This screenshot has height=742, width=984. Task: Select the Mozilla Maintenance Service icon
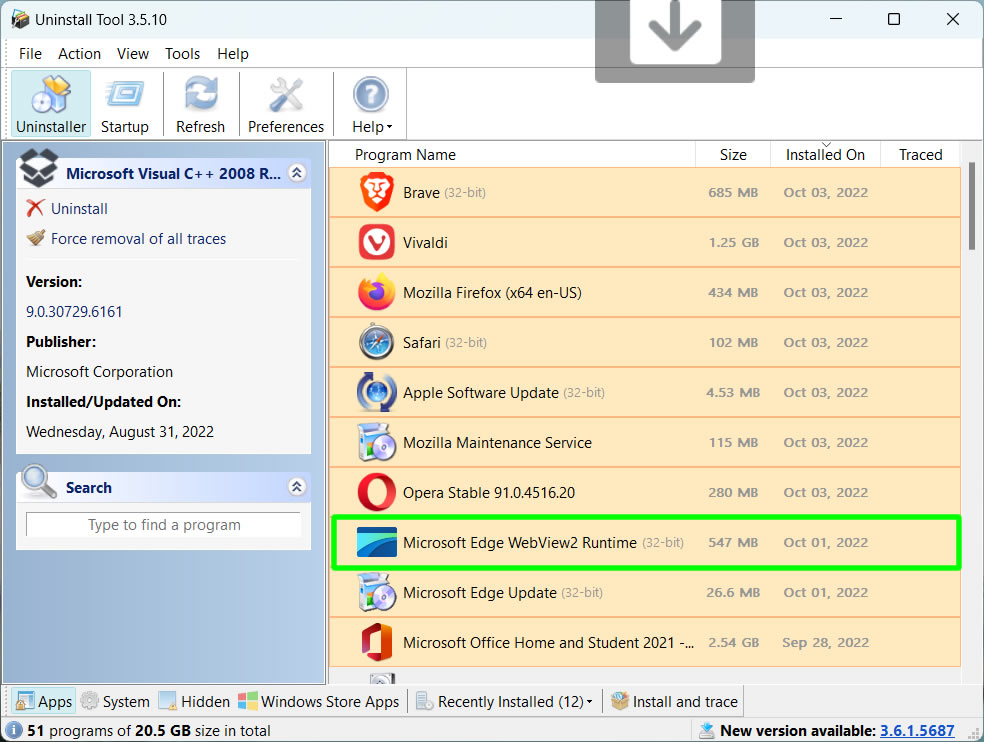[x=377, y=443]
